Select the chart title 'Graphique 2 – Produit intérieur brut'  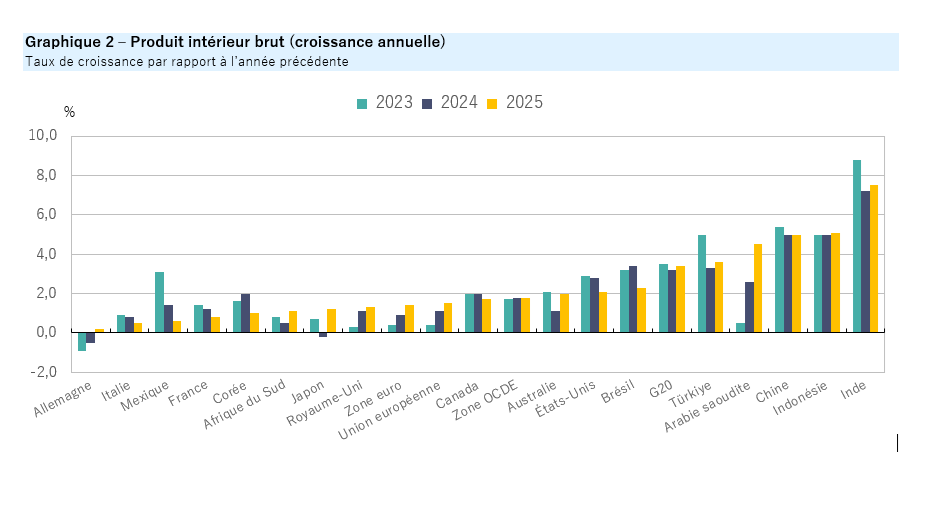point(235,42)
